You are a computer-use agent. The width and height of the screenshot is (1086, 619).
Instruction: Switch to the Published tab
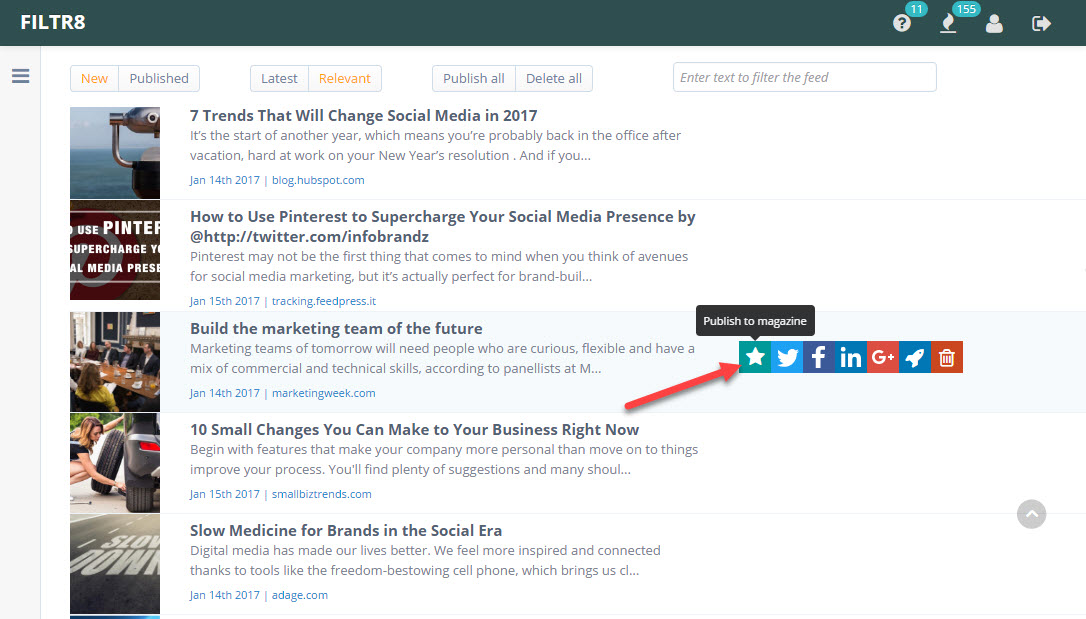pos(159,78)
